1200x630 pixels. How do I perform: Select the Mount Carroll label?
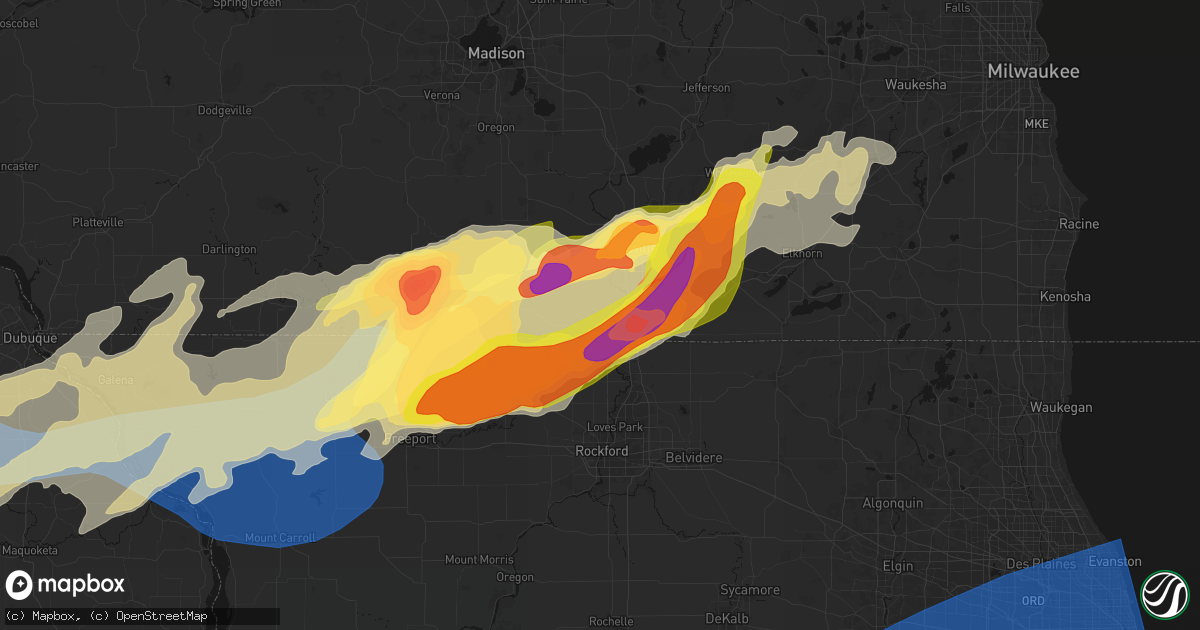point(280,538)
